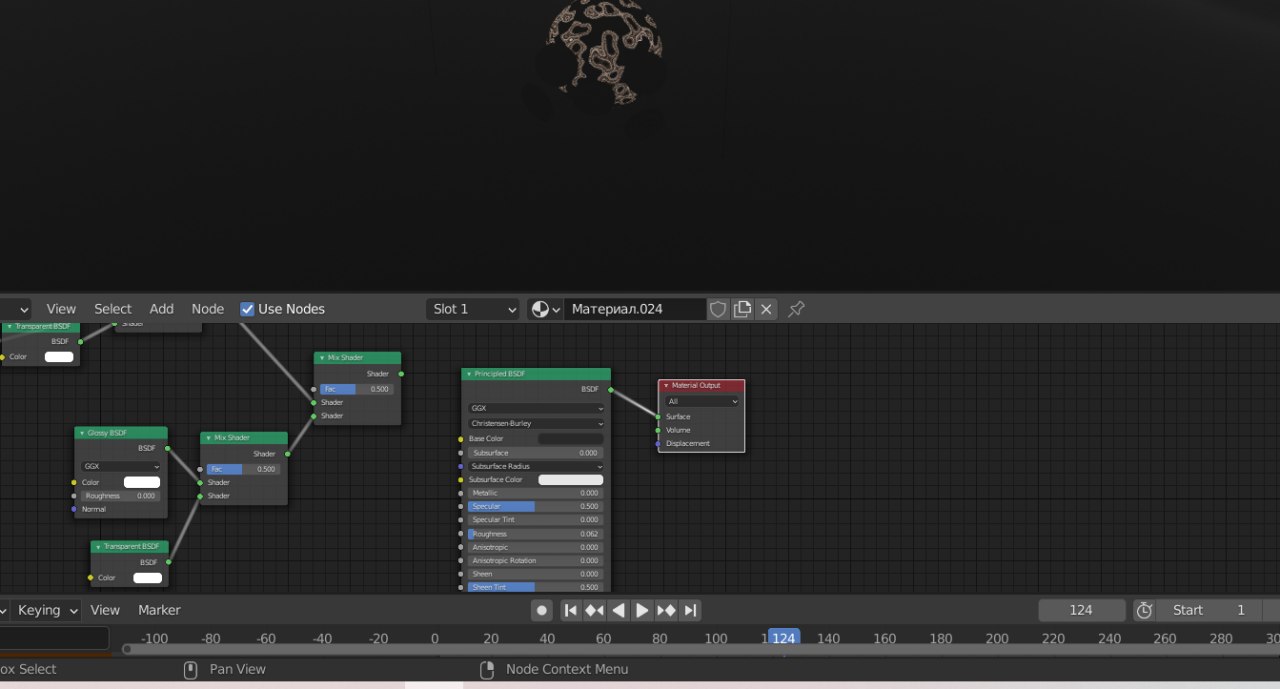Click the material name field Материал.024
Screen dimensions: 1280x689
tap(635, 309)
